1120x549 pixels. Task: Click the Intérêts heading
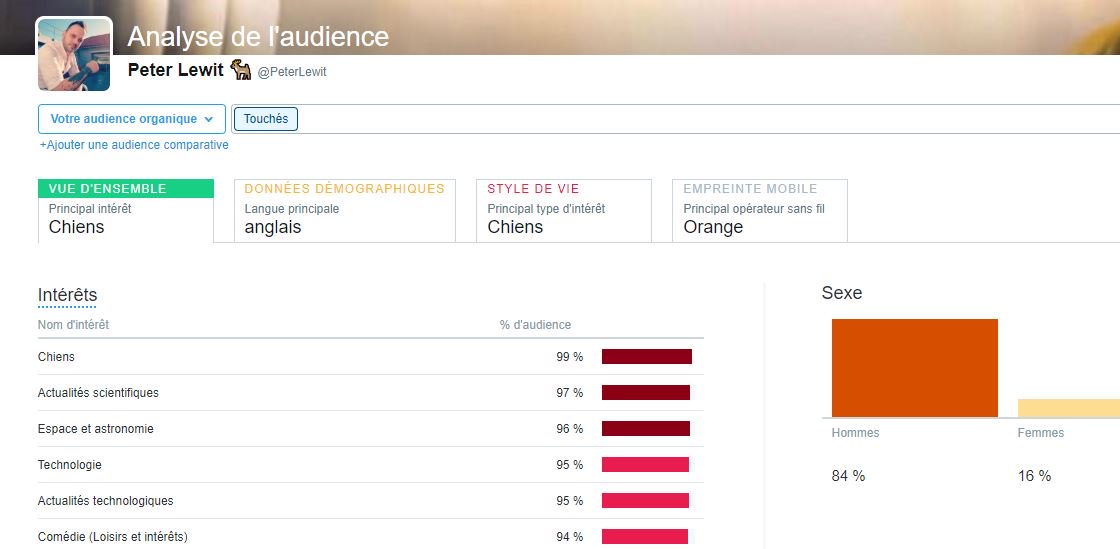(67, 295)
